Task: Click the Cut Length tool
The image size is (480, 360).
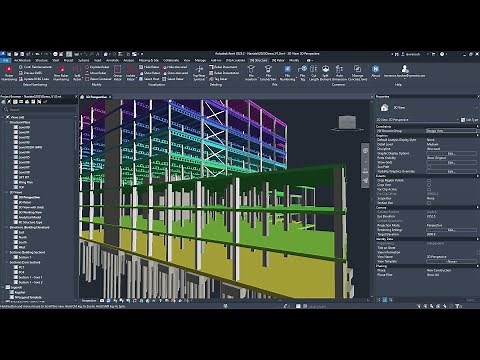Action: pyautogui.click(x=313, y=73)
